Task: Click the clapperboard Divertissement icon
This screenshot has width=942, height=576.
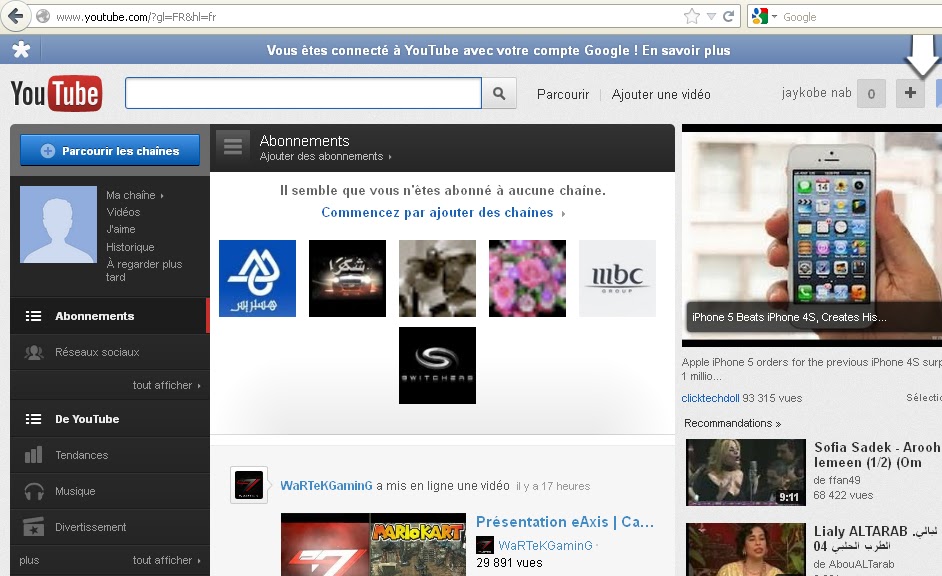Action: pyautogui.click(x=34, y=527)
